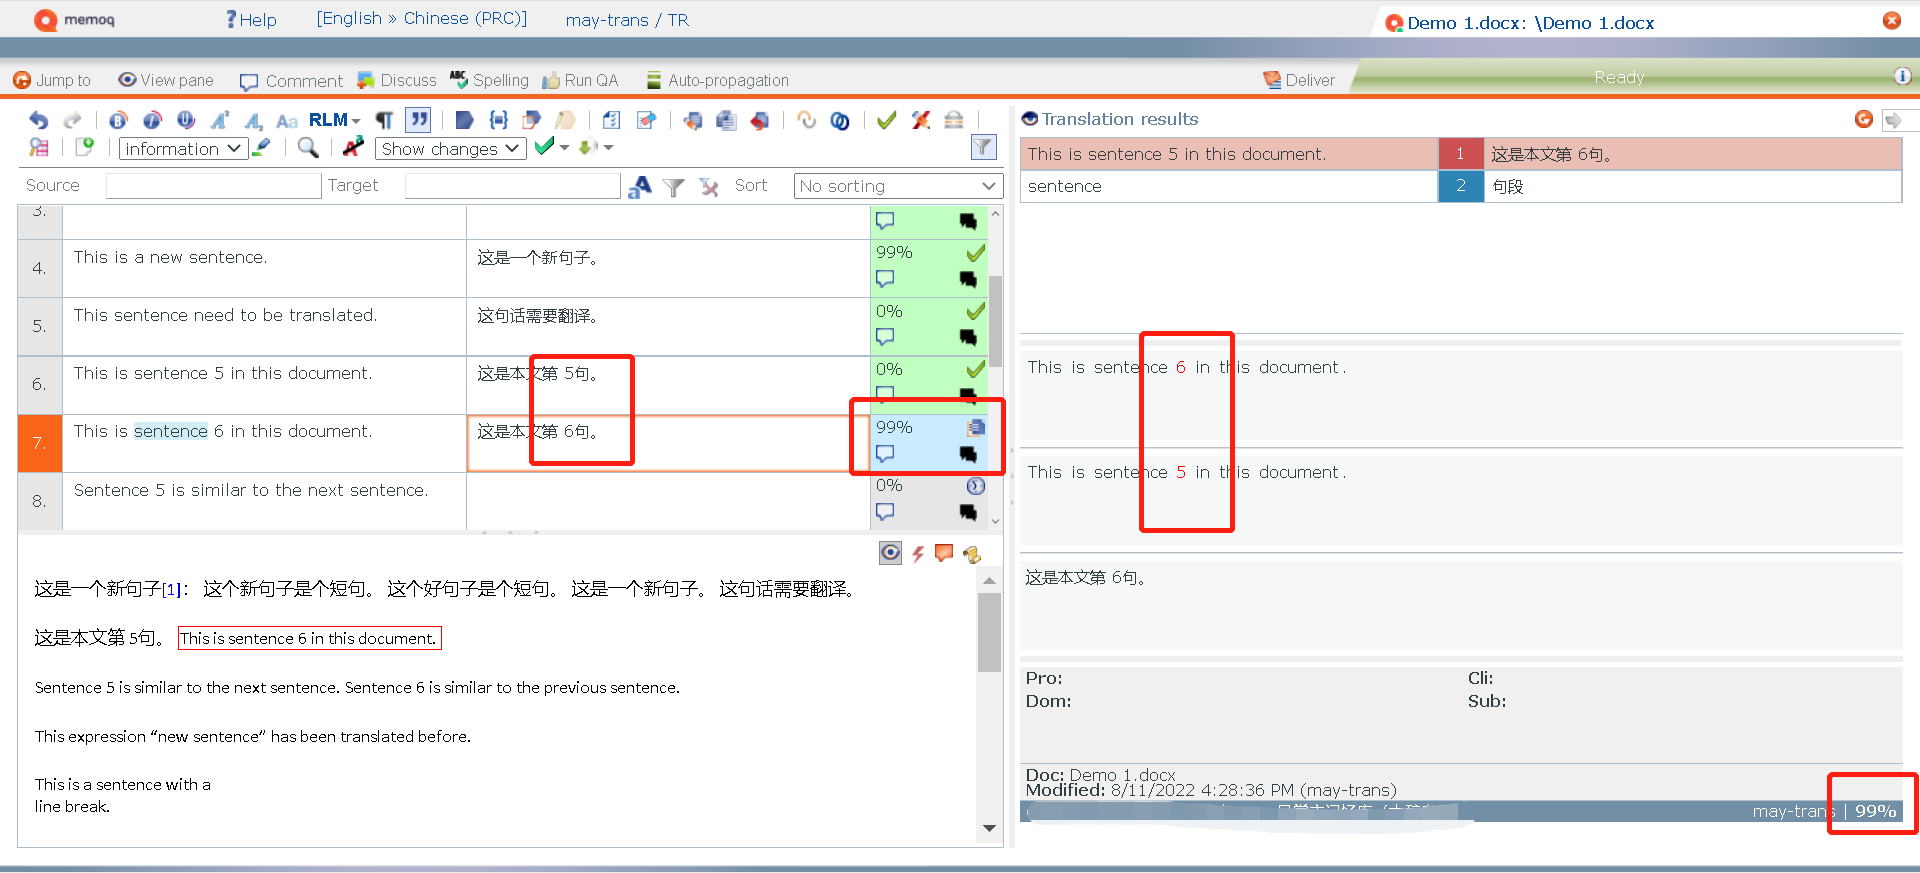Click the highlighter pen icon

(262, 147)
